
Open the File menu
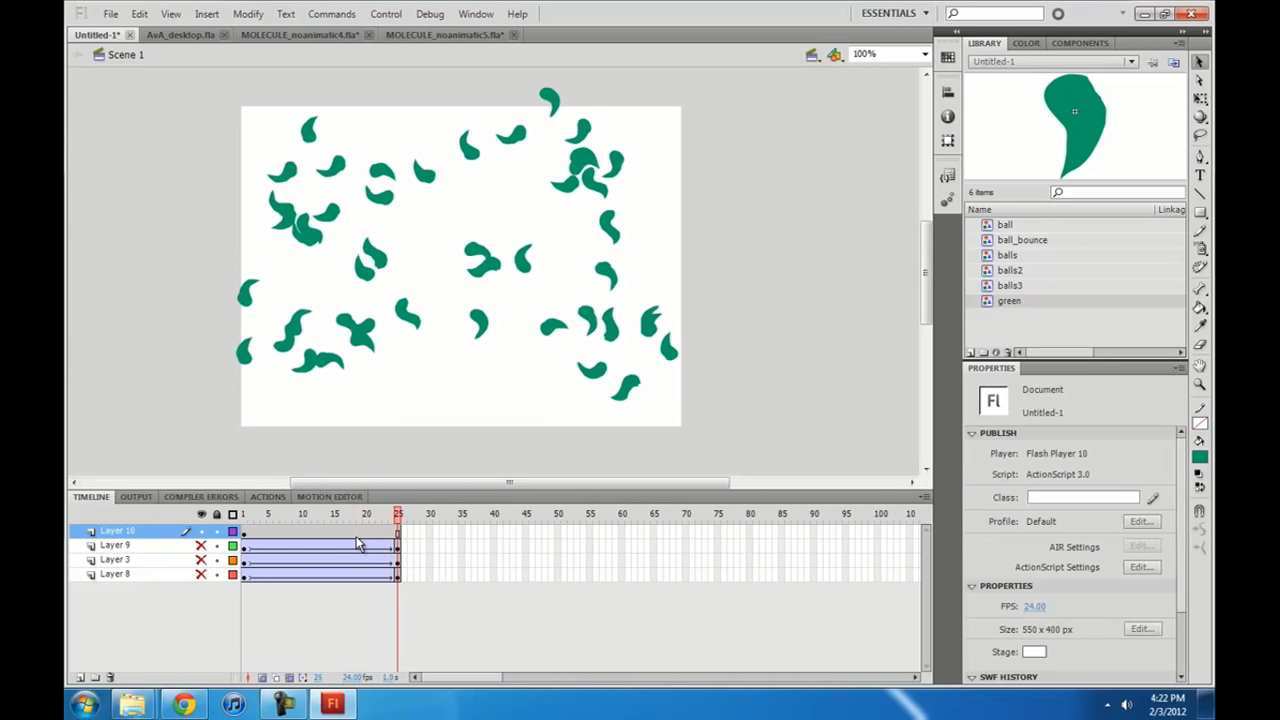[111, 14]
